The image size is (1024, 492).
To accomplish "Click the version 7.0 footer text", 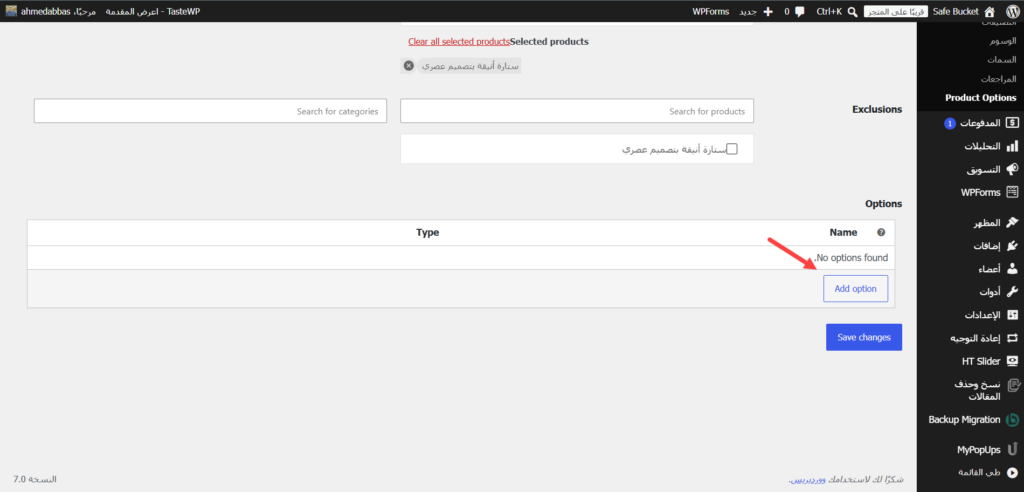I will 35,480.
